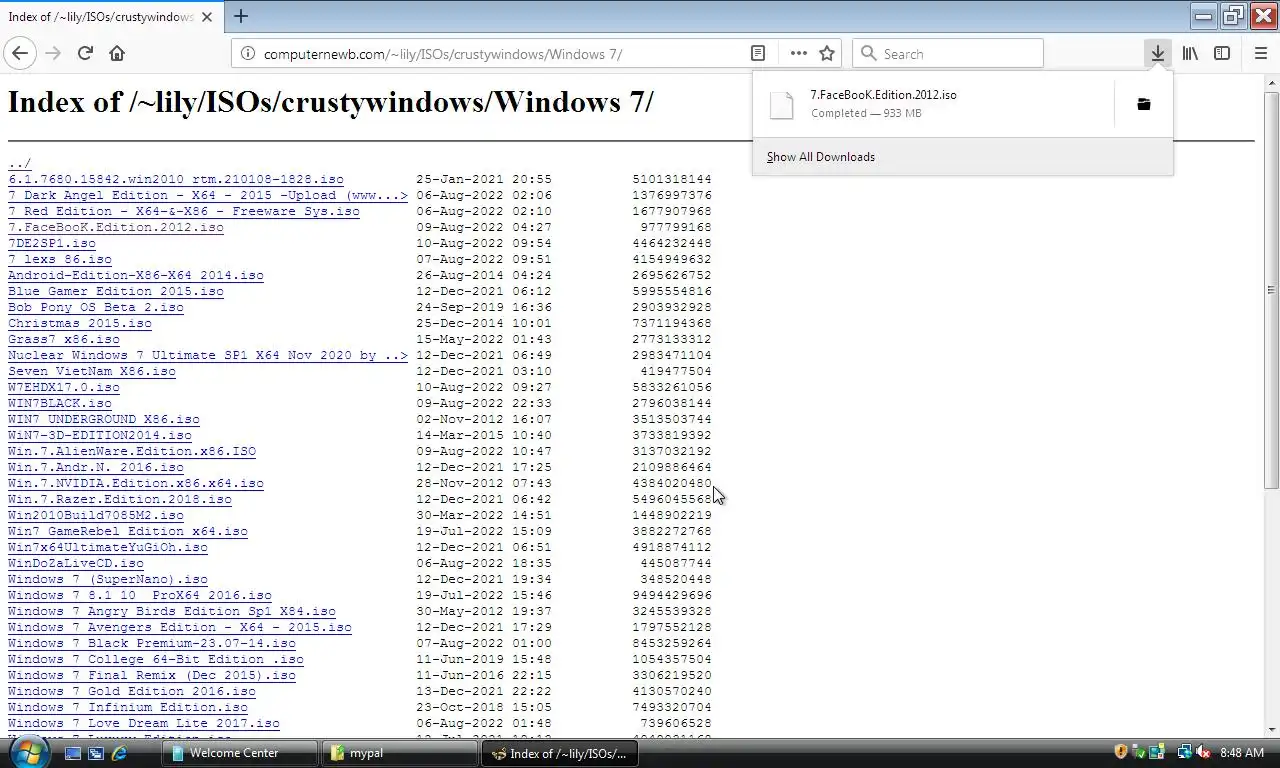Go to the browser home page
The height and width of the screenshot is (768, 1280).
[117, 53]
